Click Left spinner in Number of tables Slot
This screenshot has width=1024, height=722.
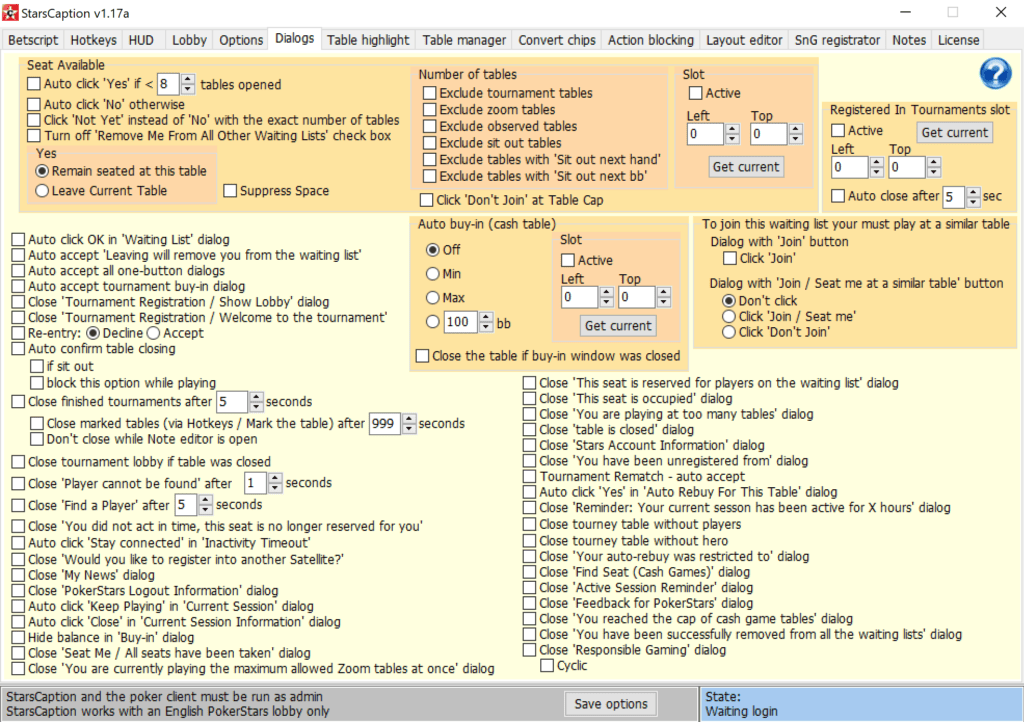[732, 134]
